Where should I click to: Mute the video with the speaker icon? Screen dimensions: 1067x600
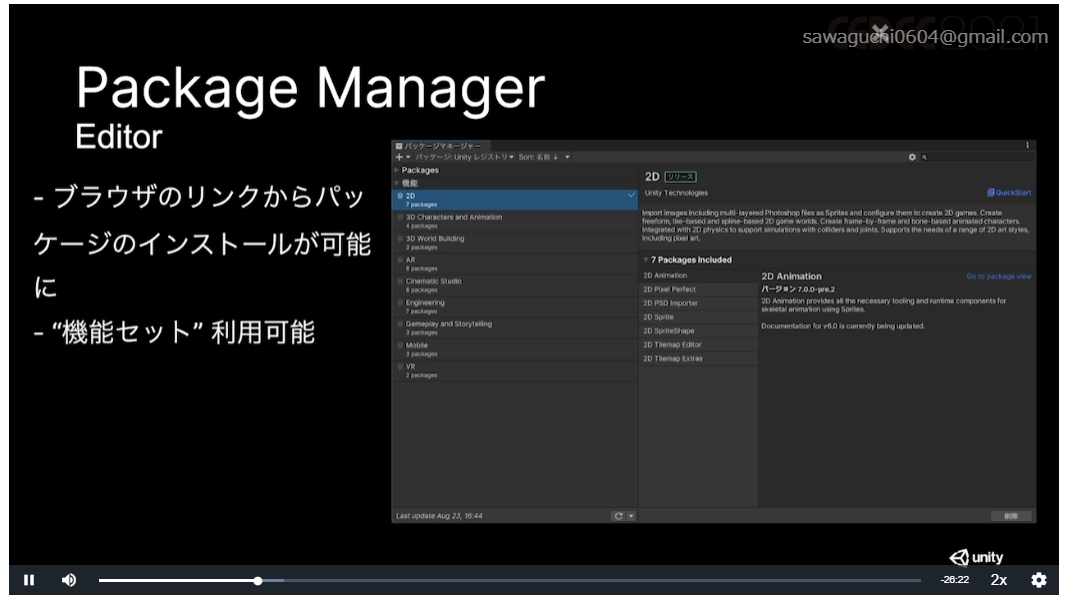(x=69, y=580)
